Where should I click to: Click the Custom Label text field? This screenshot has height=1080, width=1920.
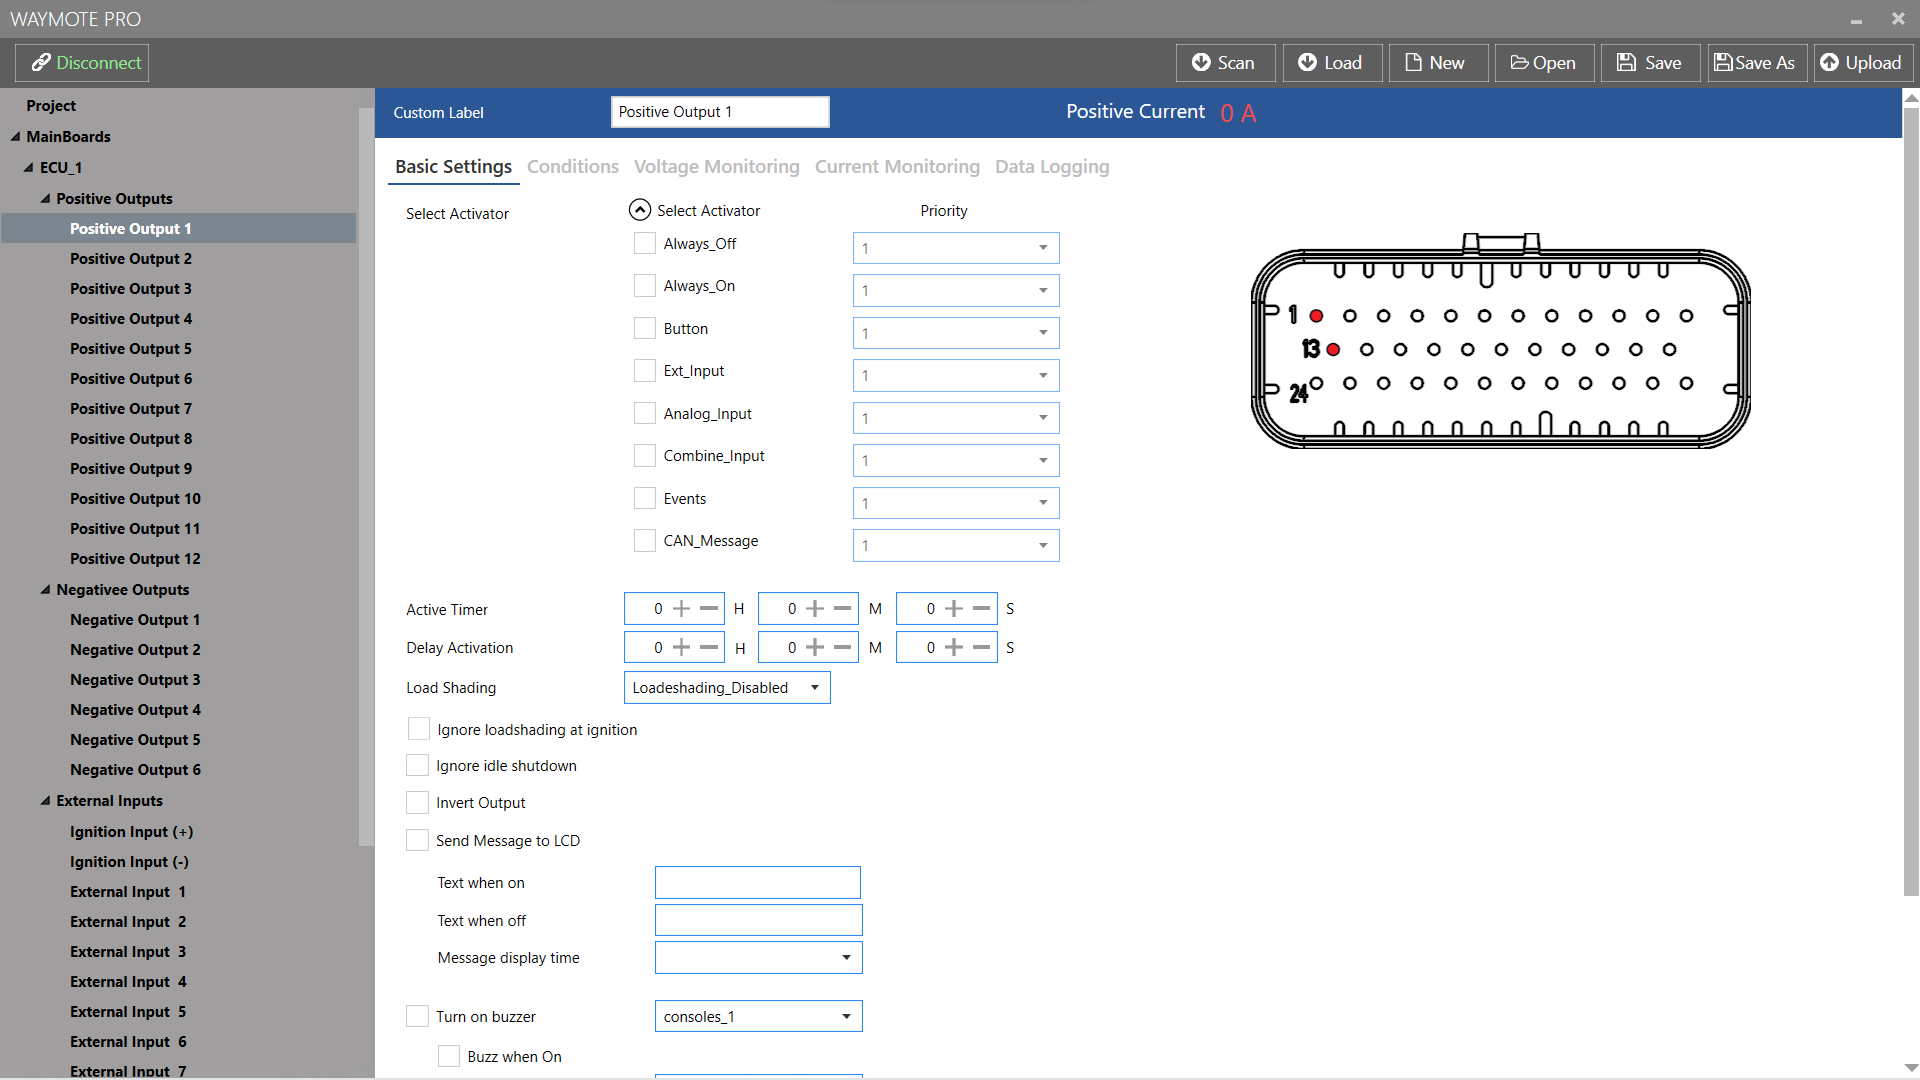coord(719,112)
